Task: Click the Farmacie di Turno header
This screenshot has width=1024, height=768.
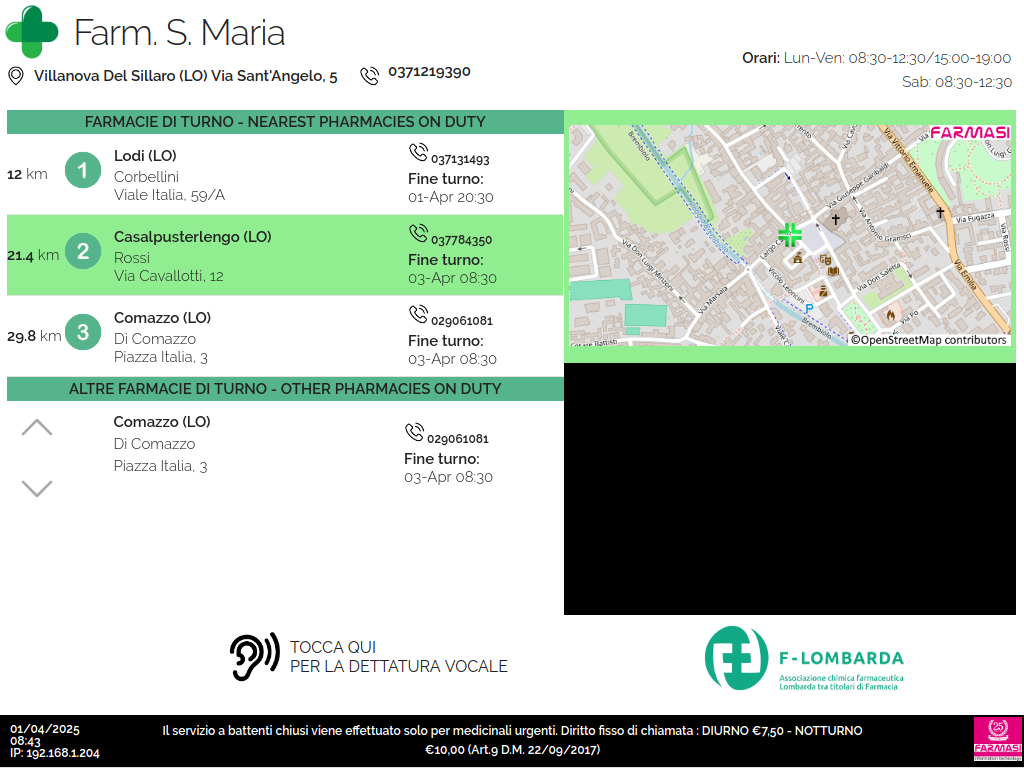Action: 285,122
